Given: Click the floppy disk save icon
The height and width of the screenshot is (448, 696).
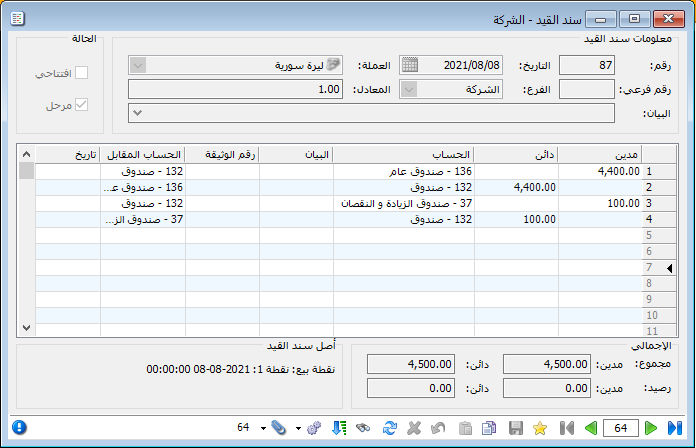Looking at the screenshot, I should [515, 428].
